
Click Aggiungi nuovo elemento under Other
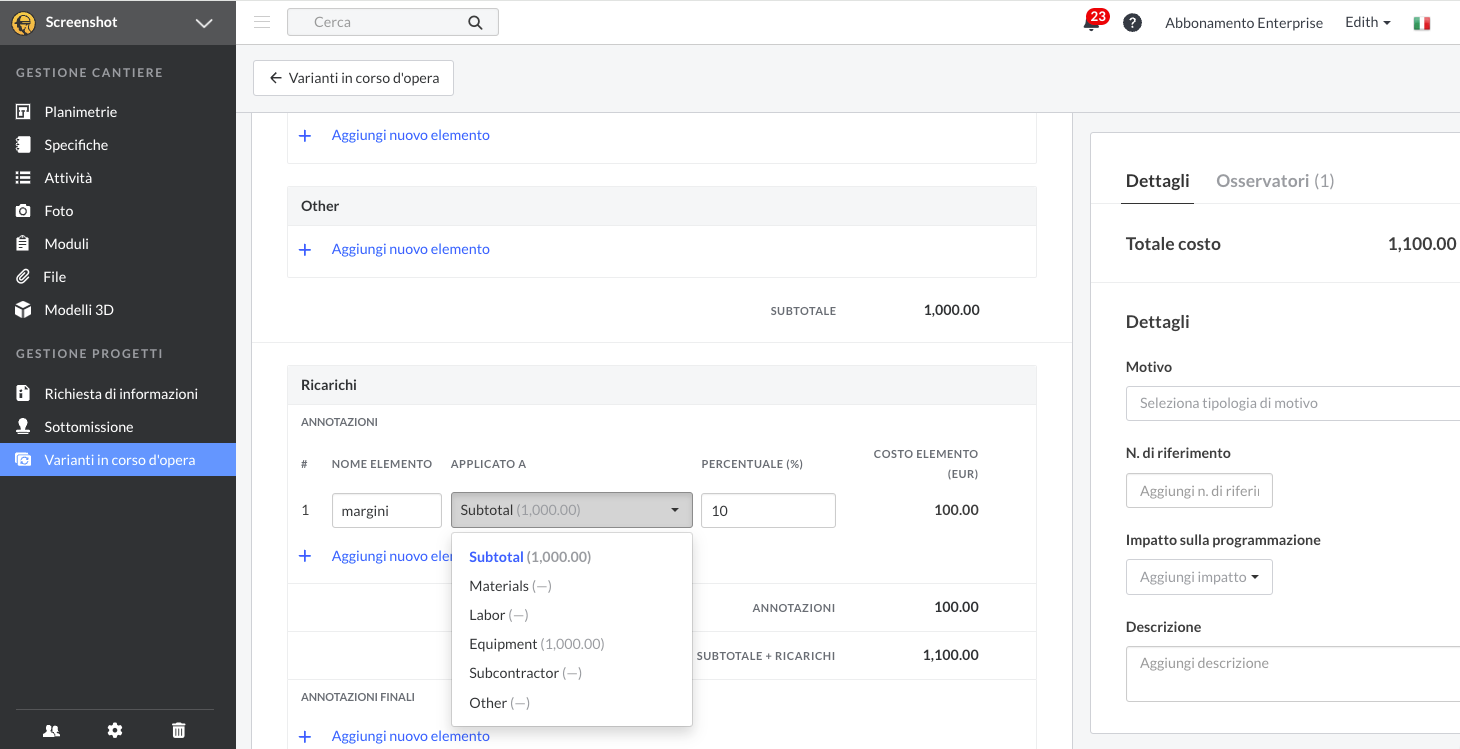point(410,249)
